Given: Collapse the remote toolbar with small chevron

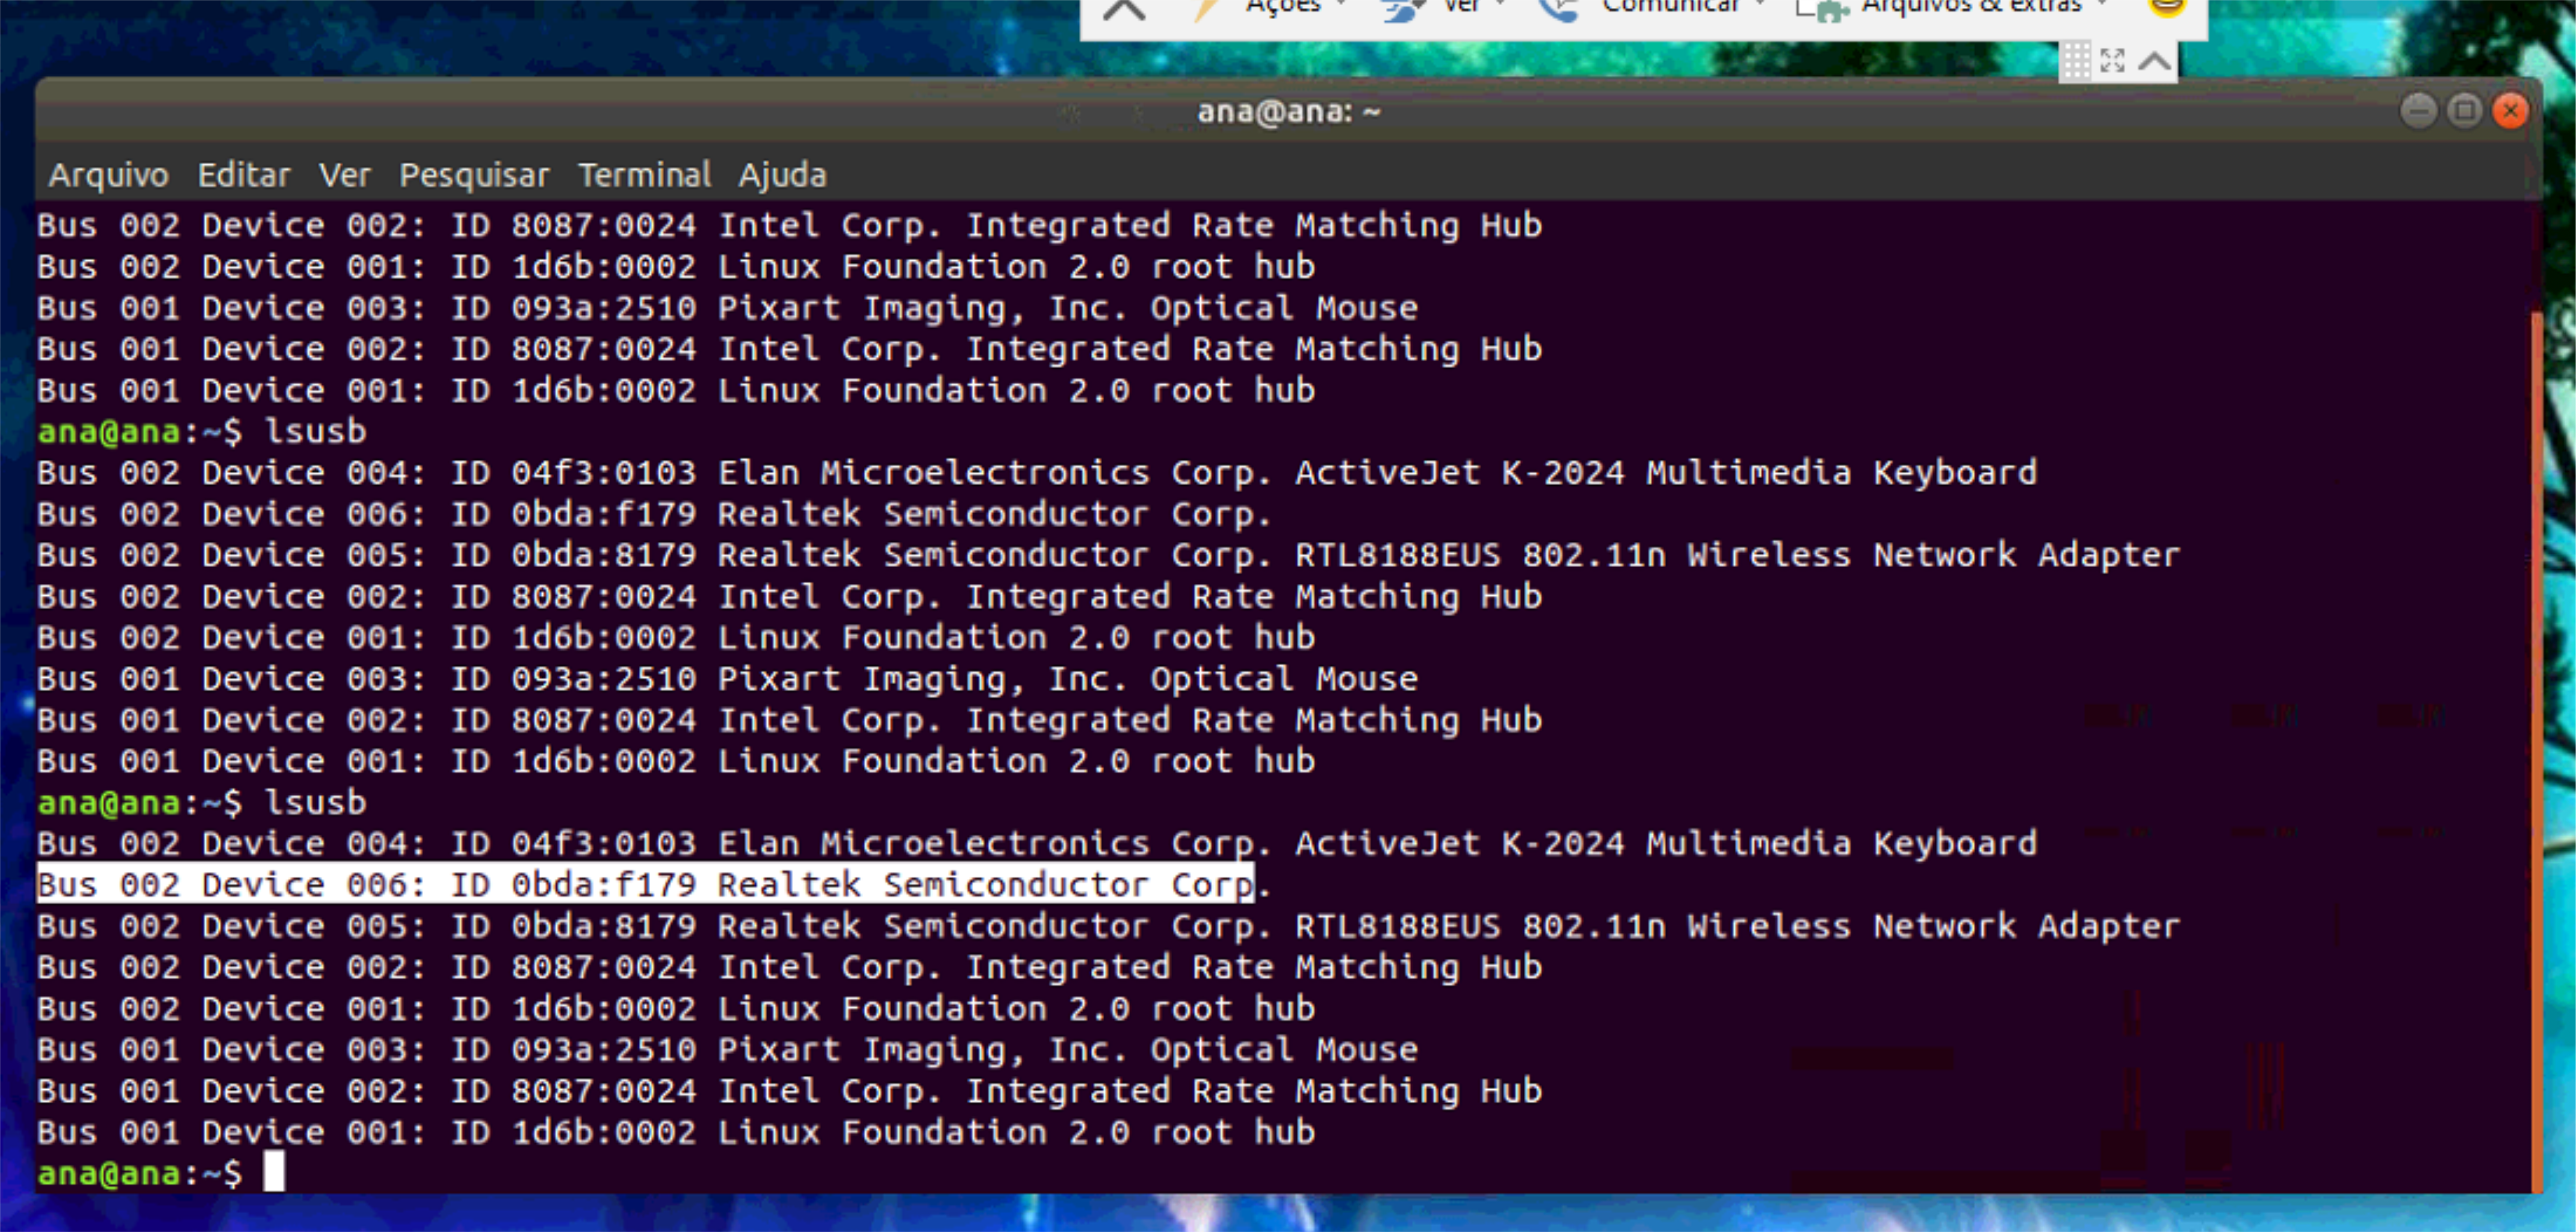Looking at the screenshot, I should pos(2155,62).
